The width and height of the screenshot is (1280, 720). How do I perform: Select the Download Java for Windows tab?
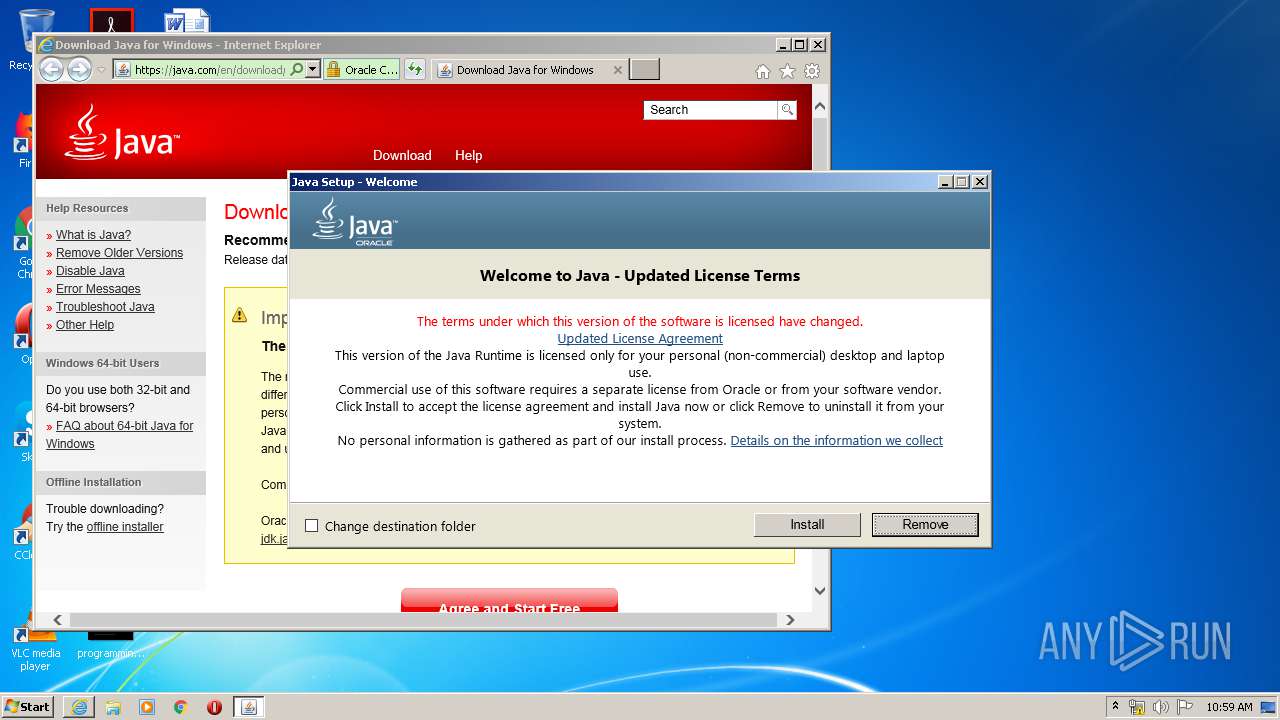click(525, 70)
